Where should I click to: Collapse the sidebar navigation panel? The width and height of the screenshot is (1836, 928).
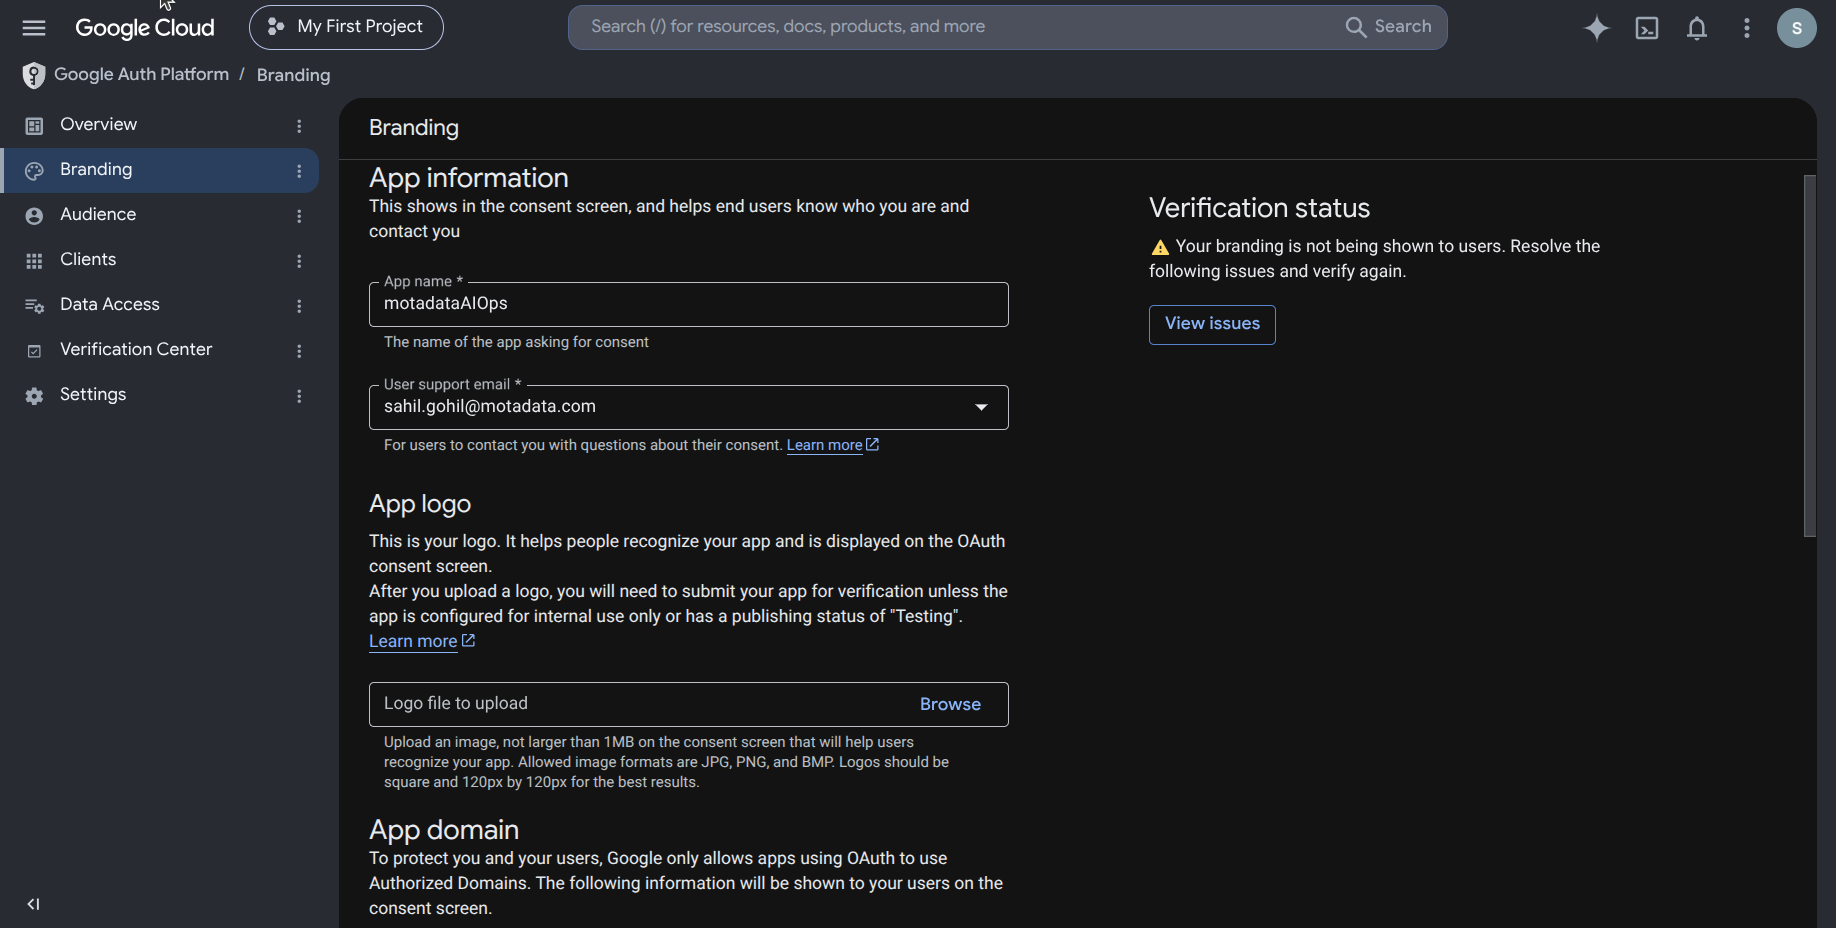coord(33,904)
